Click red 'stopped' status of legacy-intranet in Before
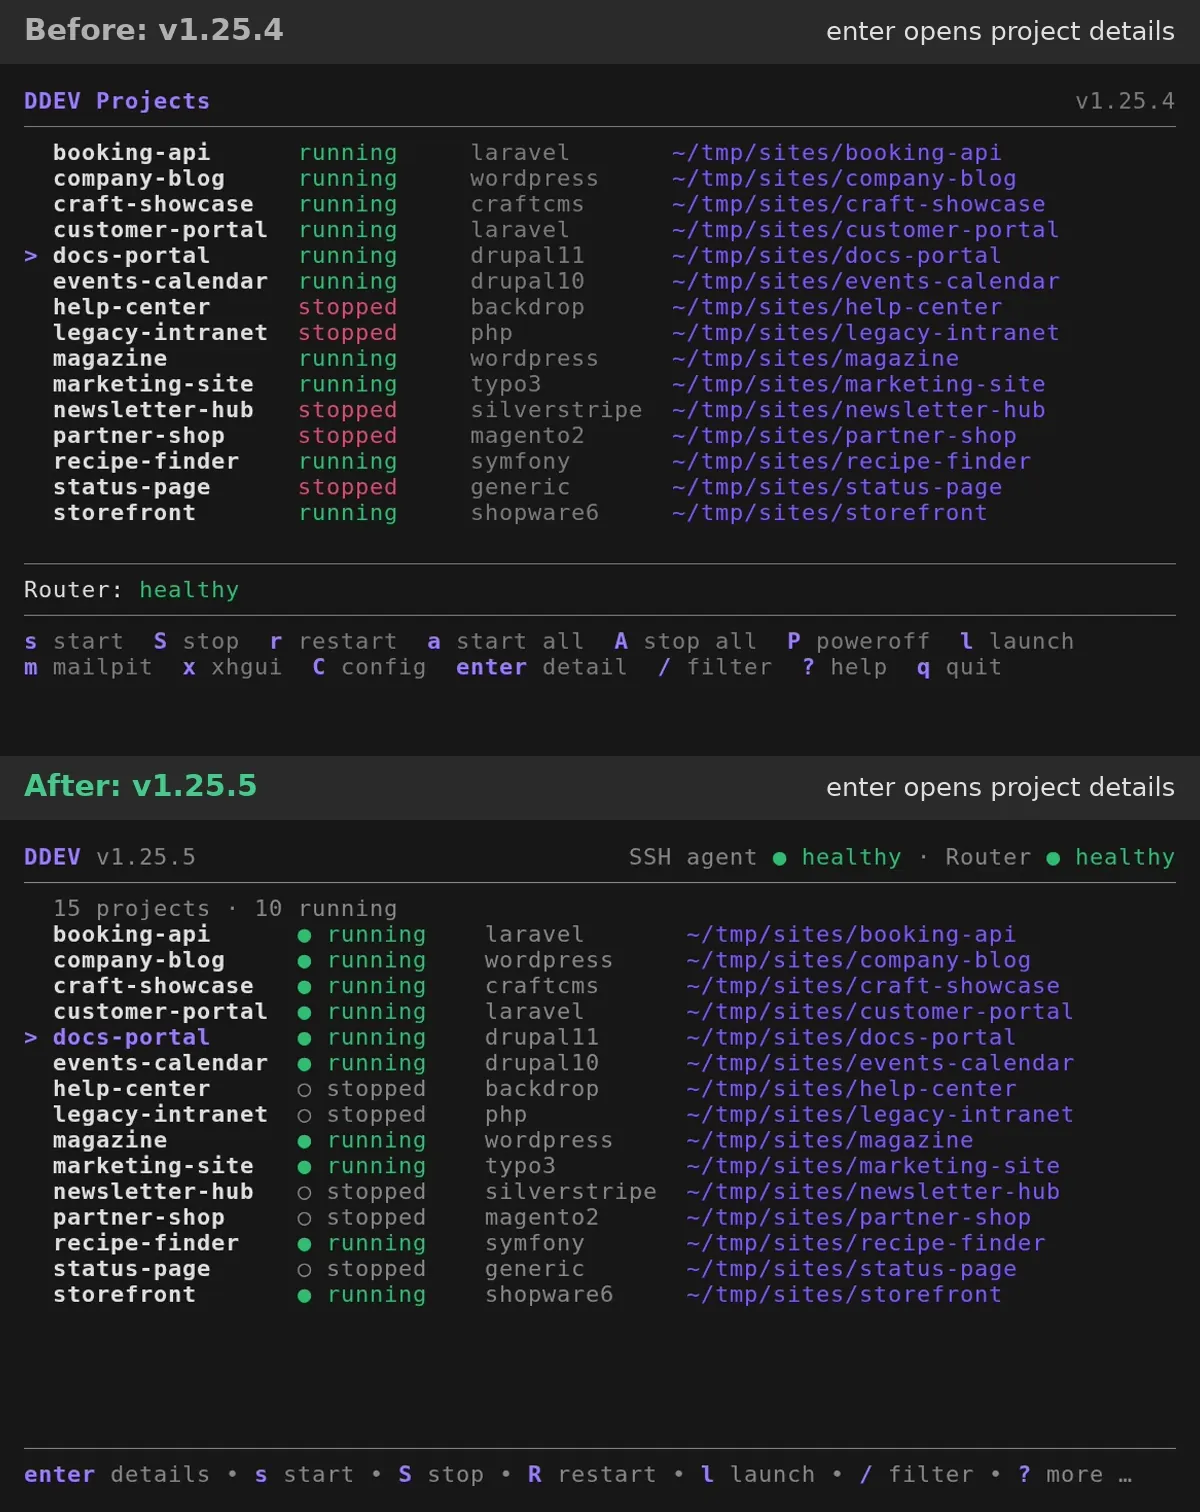The image size is (1200, 1512). click(347, 333)
